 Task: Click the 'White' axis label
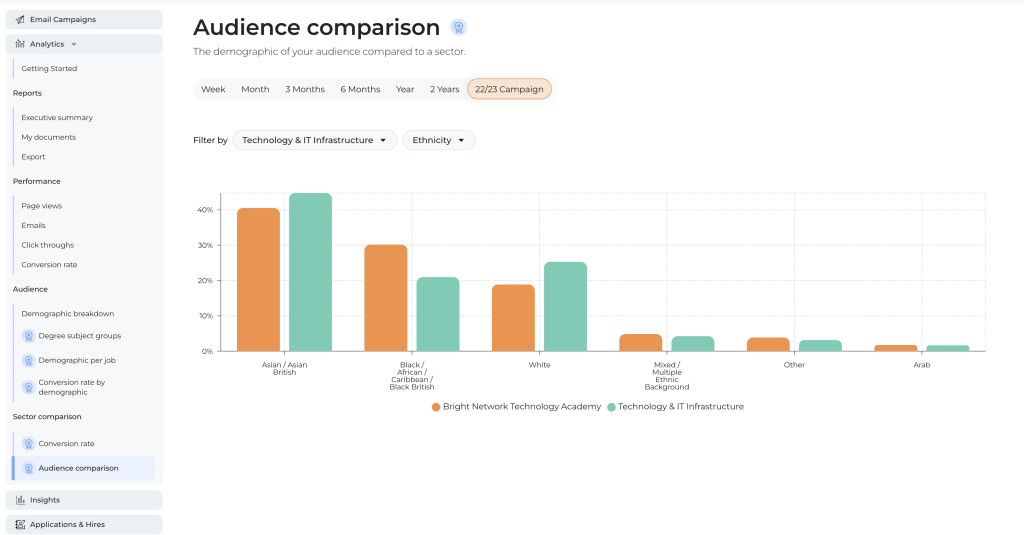tap(539, 365)
